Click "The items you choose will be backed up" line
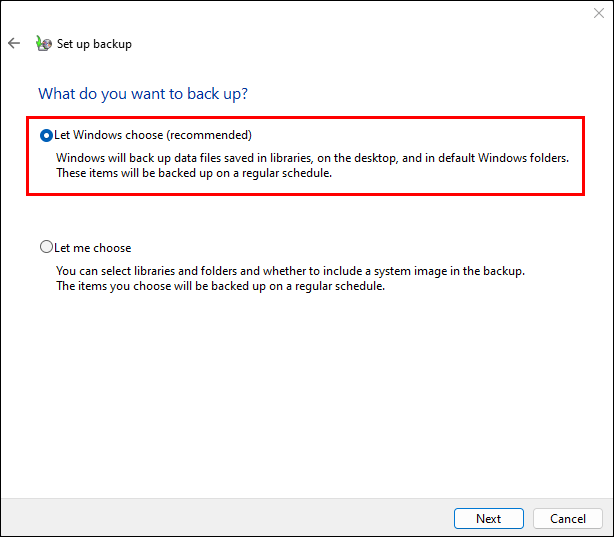The image size is (614, 537). tap(220, 286)
